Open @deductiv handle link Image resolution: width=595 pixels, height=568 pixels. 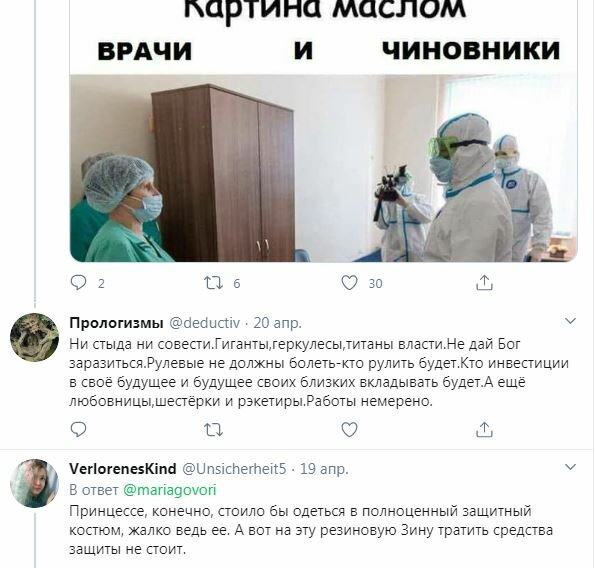pos(204,323)
